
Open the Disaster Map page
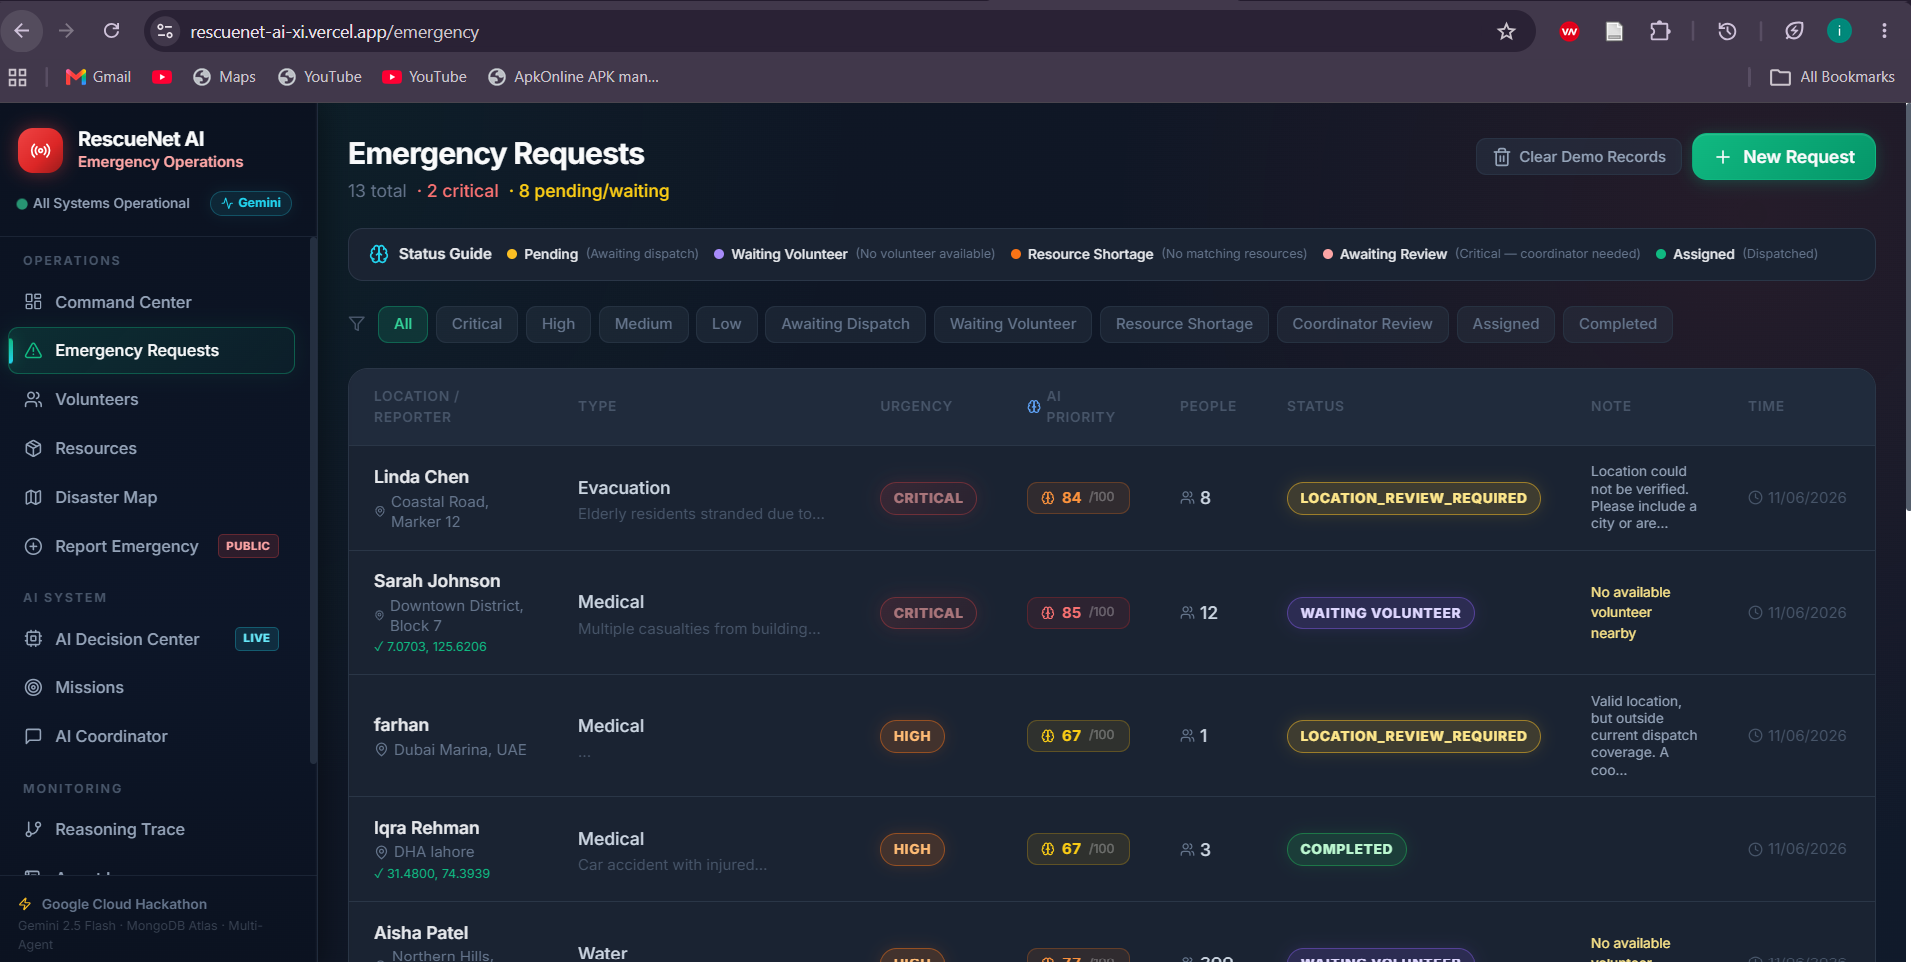pos(151,497)
